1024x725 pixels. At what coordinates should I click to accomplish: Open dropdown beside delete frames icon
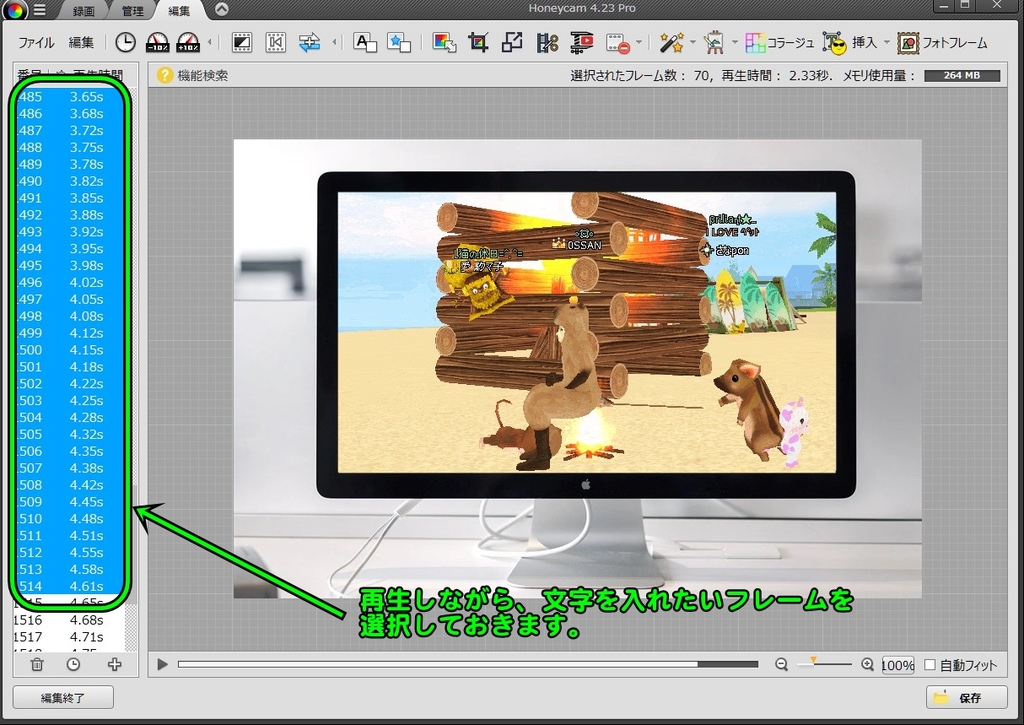[639, 42]
